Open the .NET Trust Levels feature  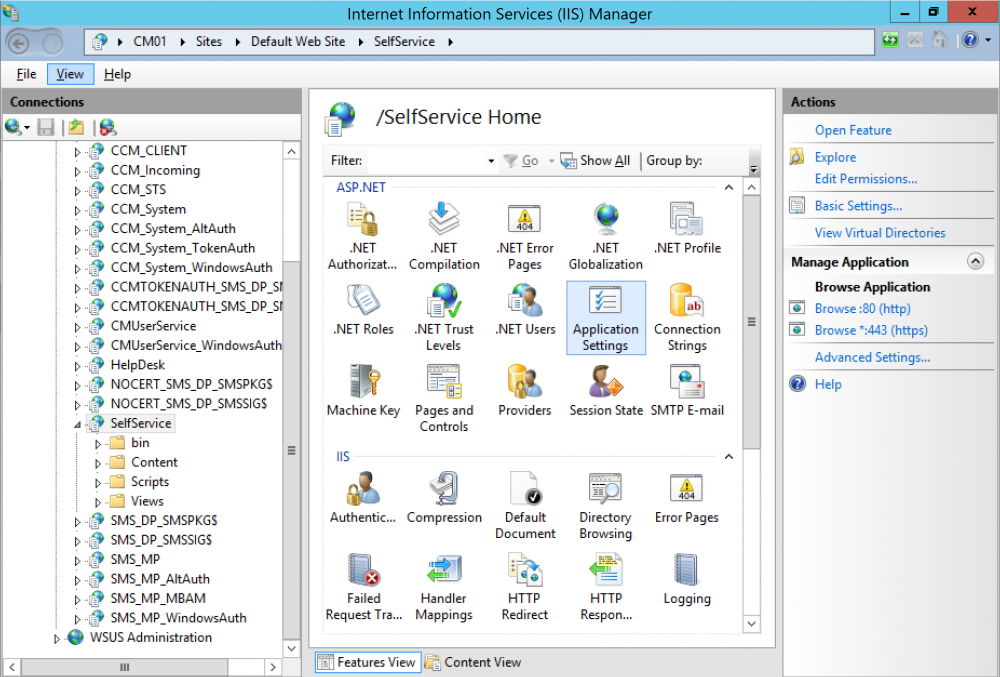444,317
